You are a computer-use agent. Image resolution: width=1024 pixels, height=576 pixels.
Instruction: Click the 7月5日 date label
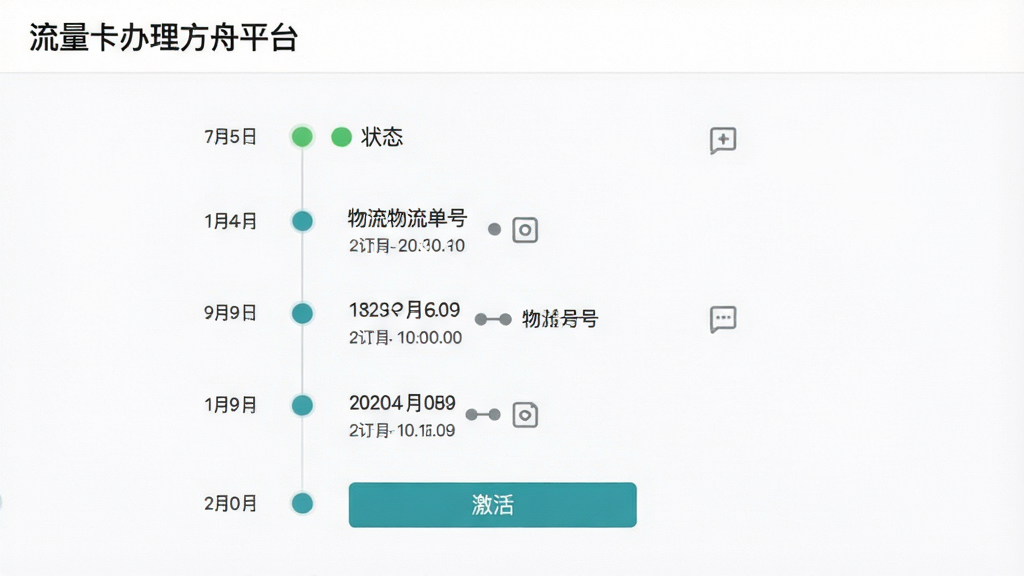(231, 137)
